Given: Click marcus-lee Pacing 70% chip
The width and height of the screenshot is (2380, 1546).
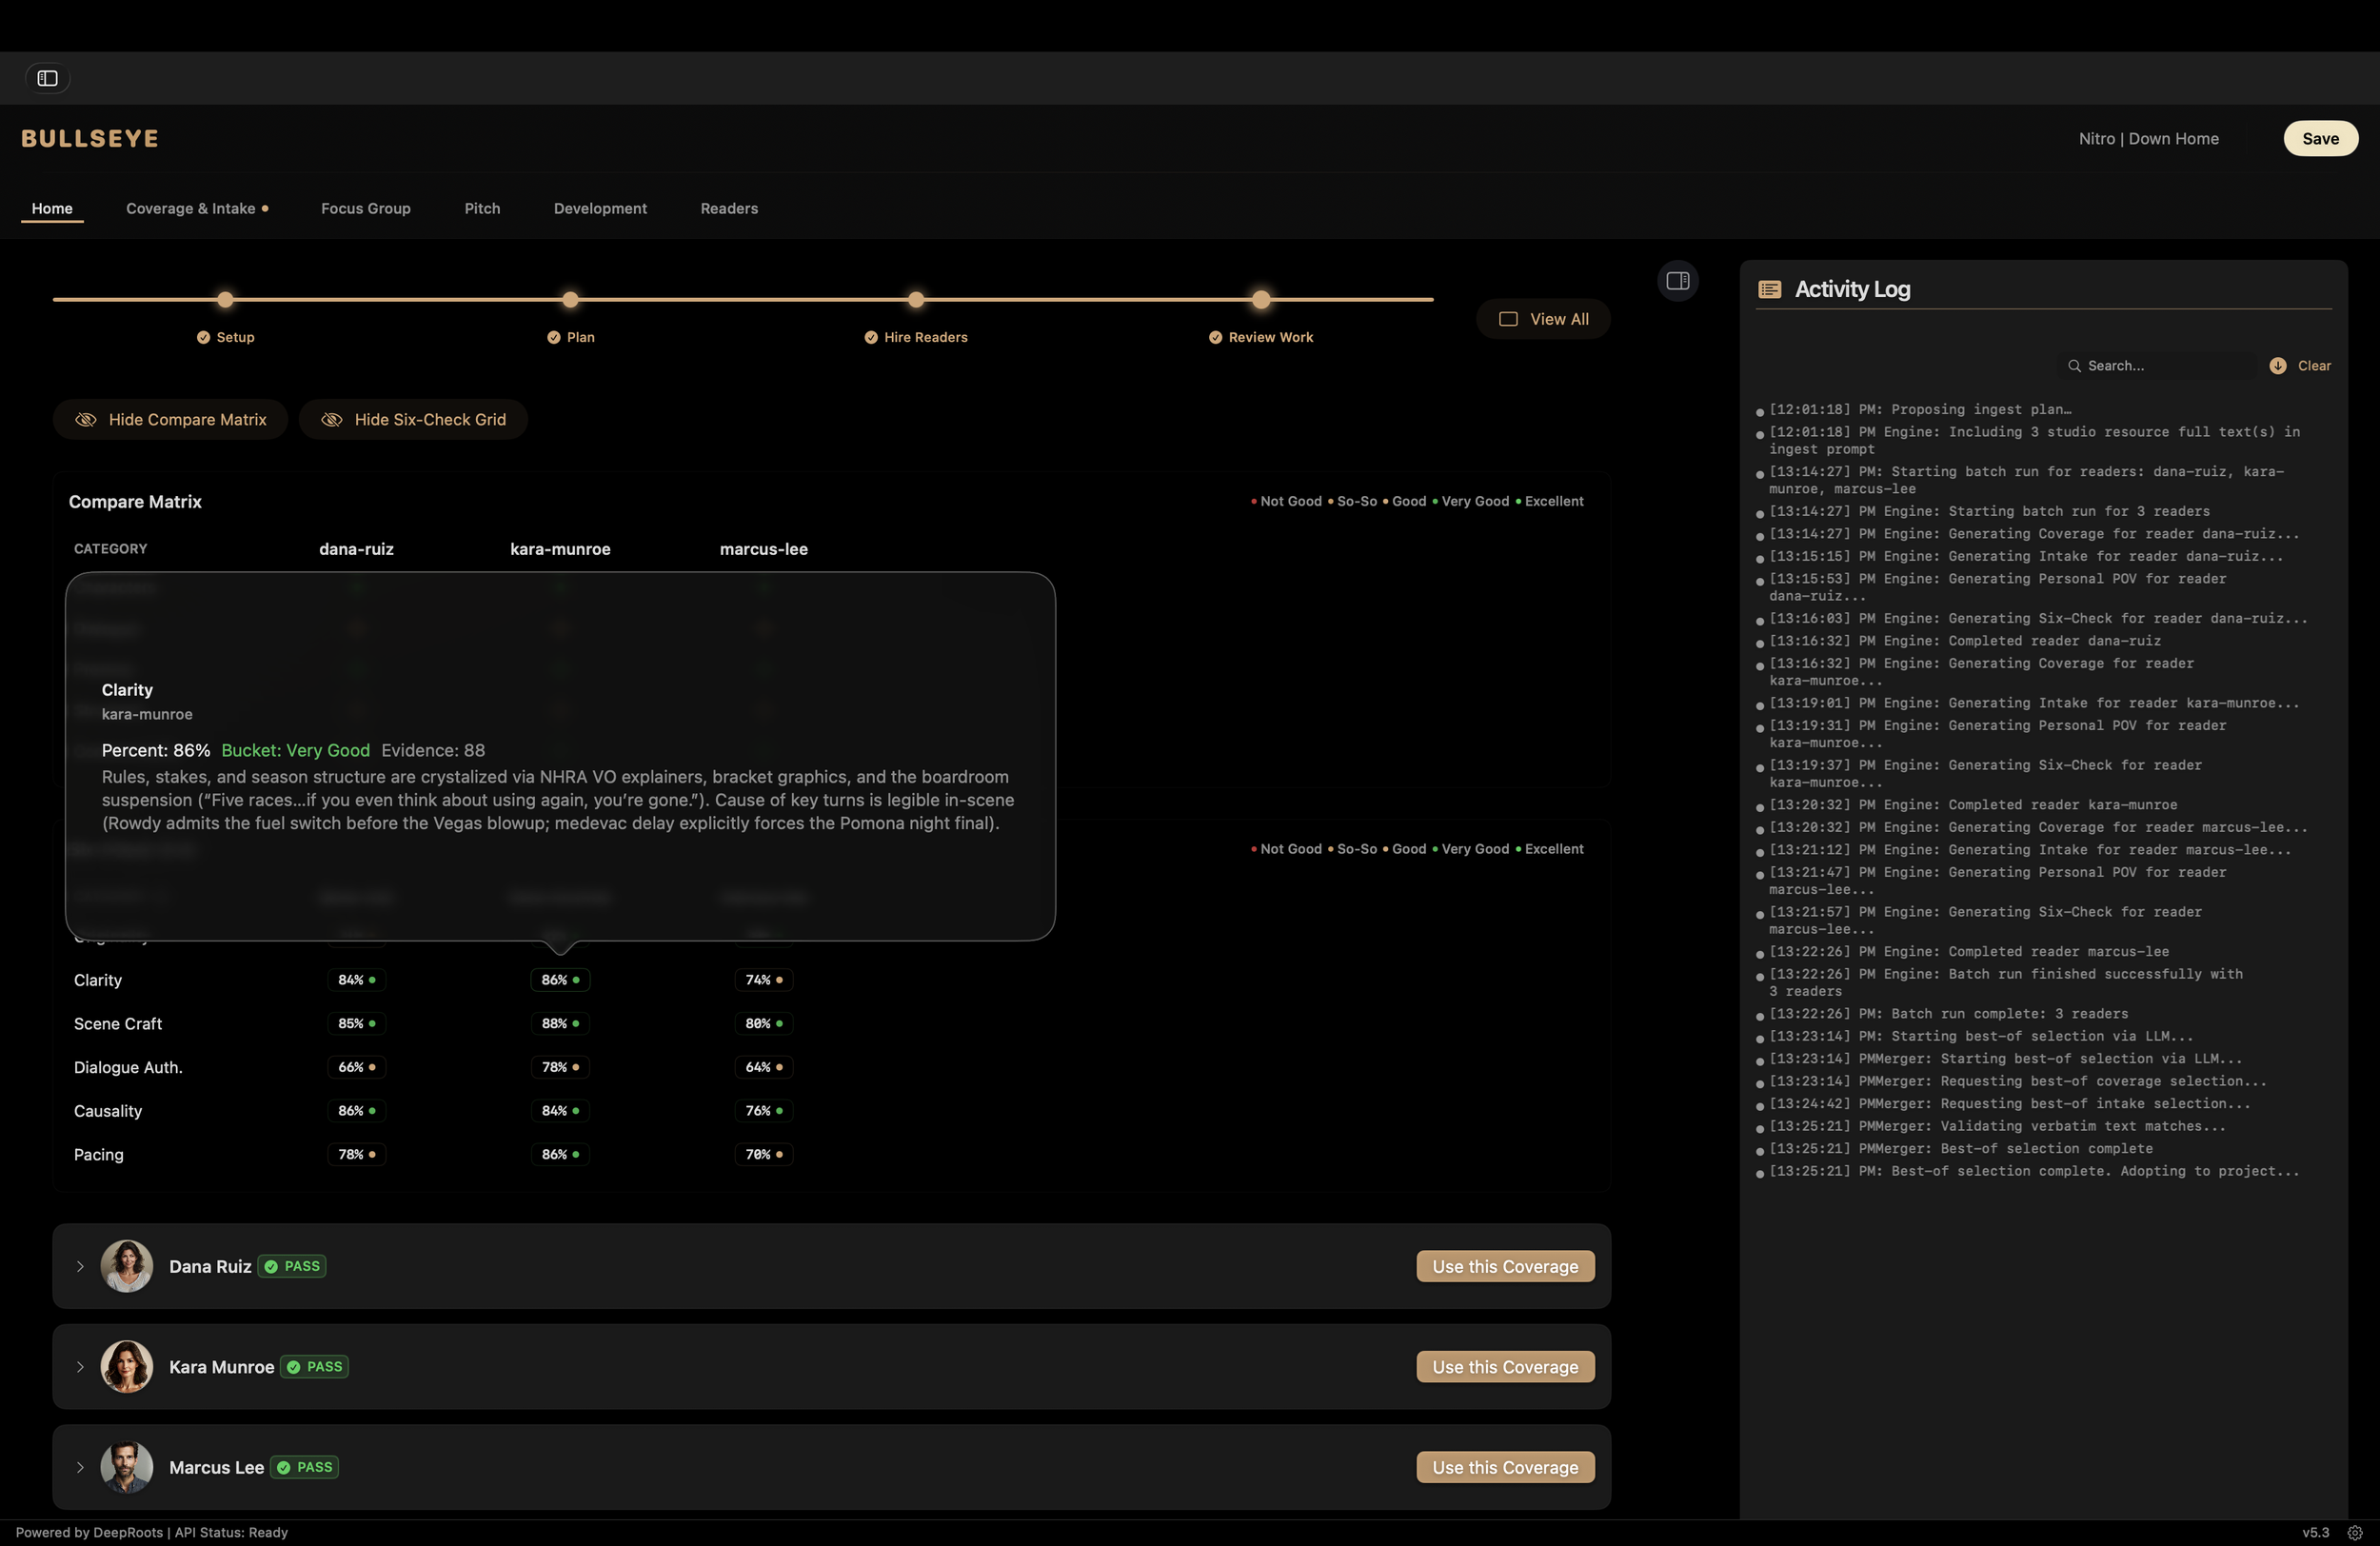Looking at the screenshot, I should tap(764, 1154).
